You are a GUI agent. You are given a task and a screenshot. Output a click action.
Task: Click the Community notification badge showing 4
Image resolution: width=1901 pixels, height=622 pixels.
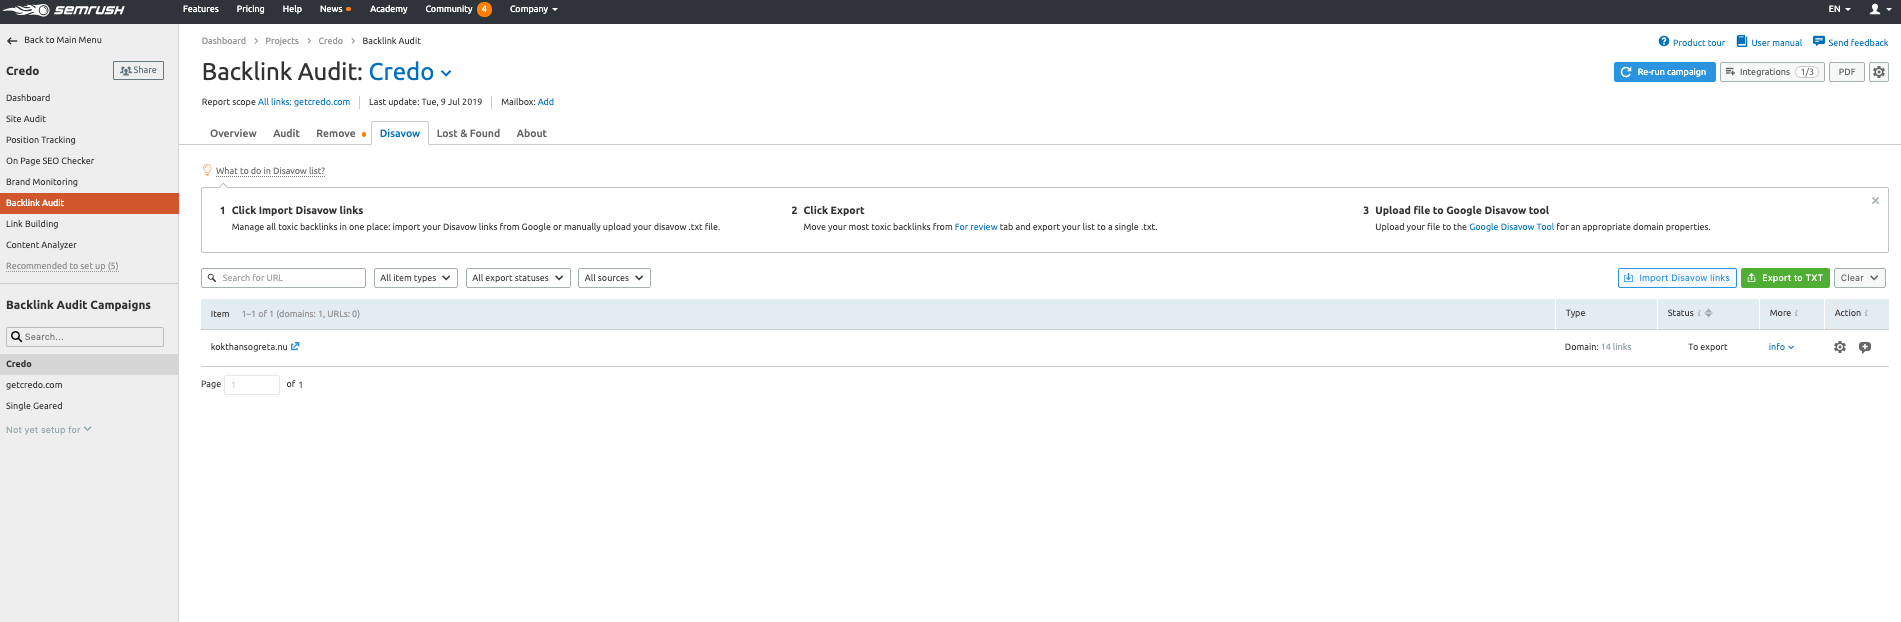[484, 9]
